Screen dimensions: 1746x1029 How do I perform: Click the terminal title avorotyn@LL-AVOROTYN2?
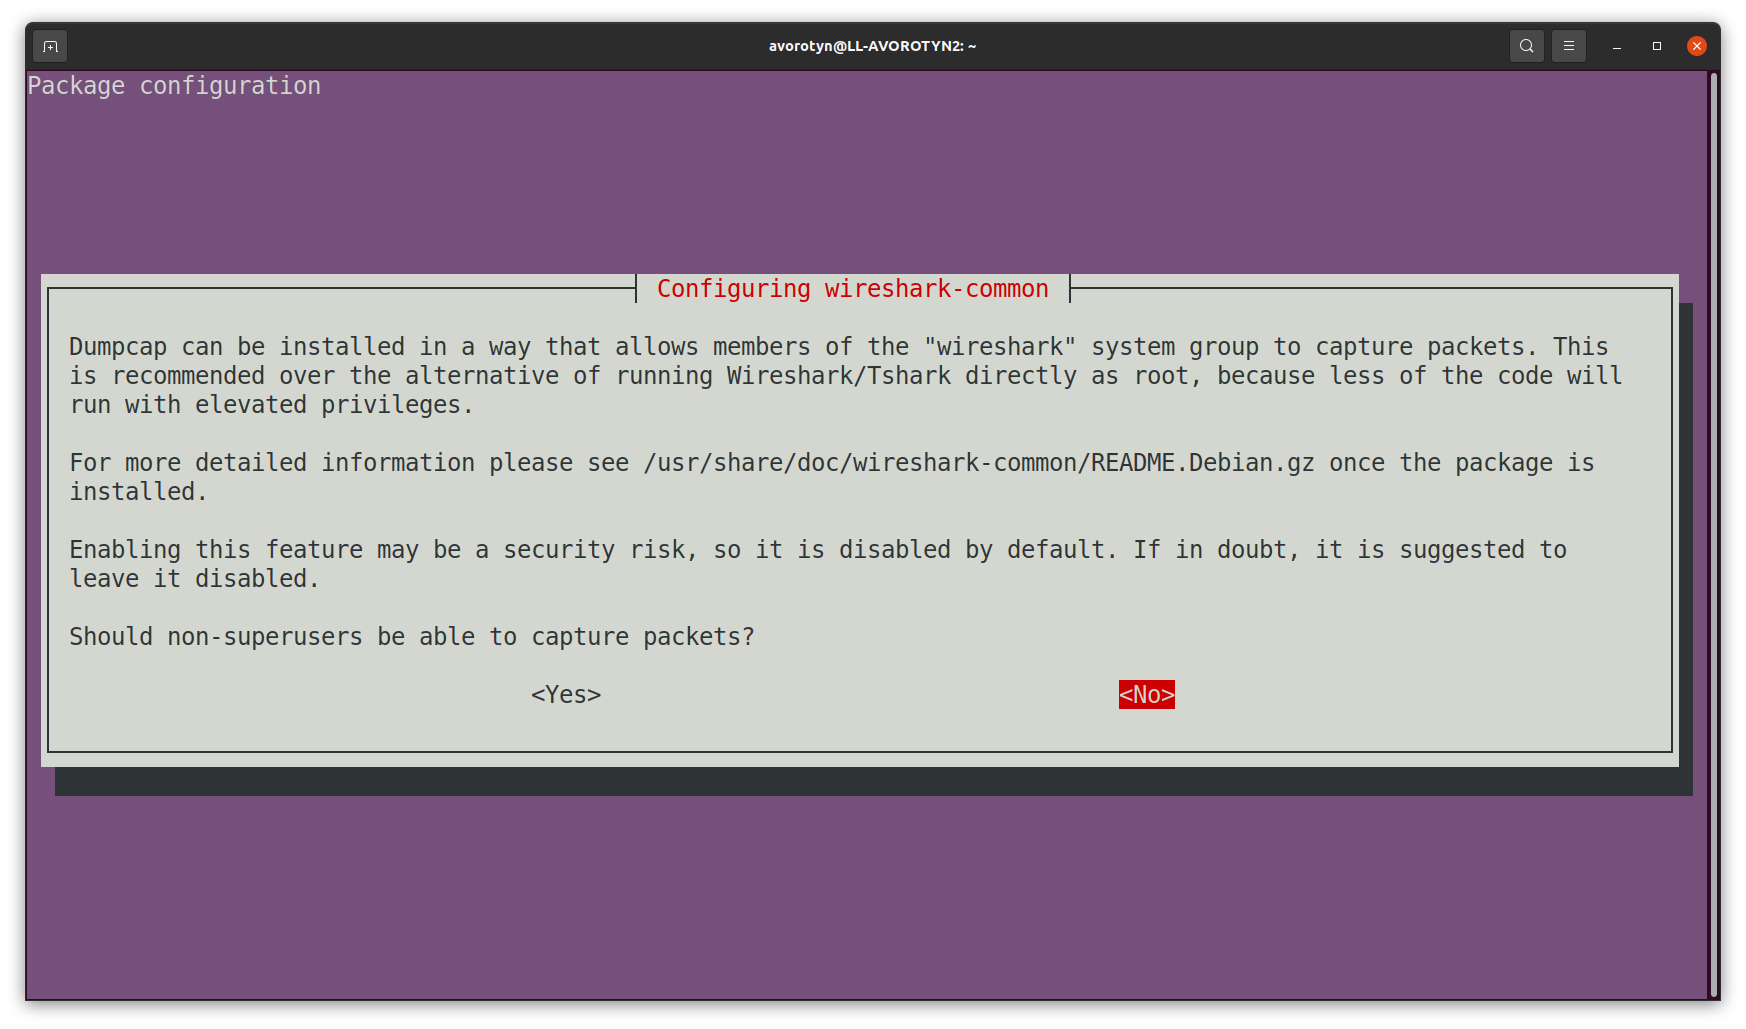(872, 46)
